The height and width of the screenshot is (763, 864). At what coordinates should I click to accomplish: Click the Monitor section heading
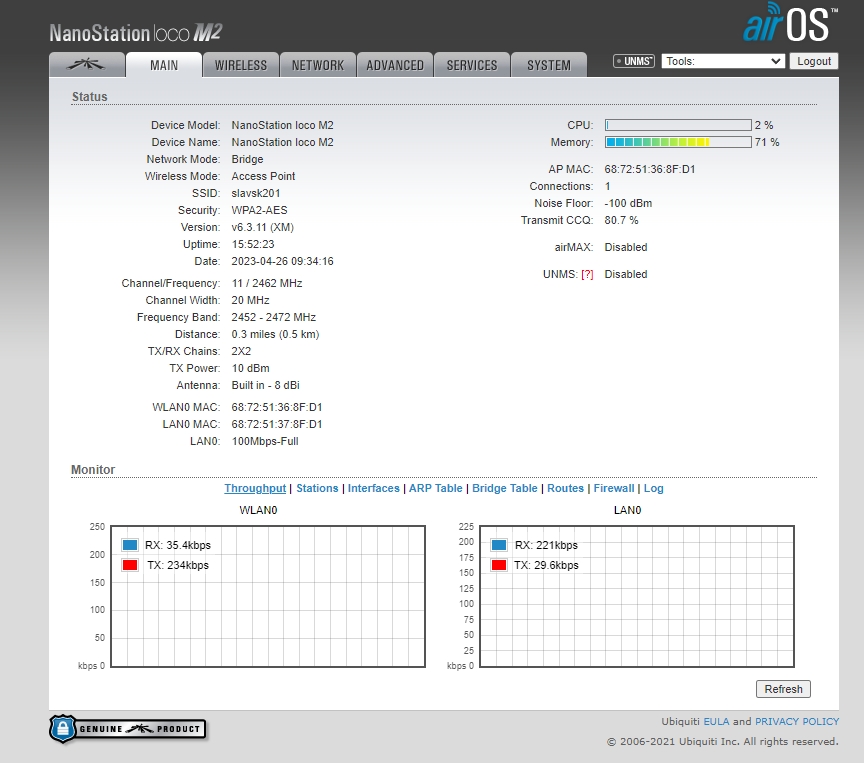pyautogui.click(x=93, y=470)
